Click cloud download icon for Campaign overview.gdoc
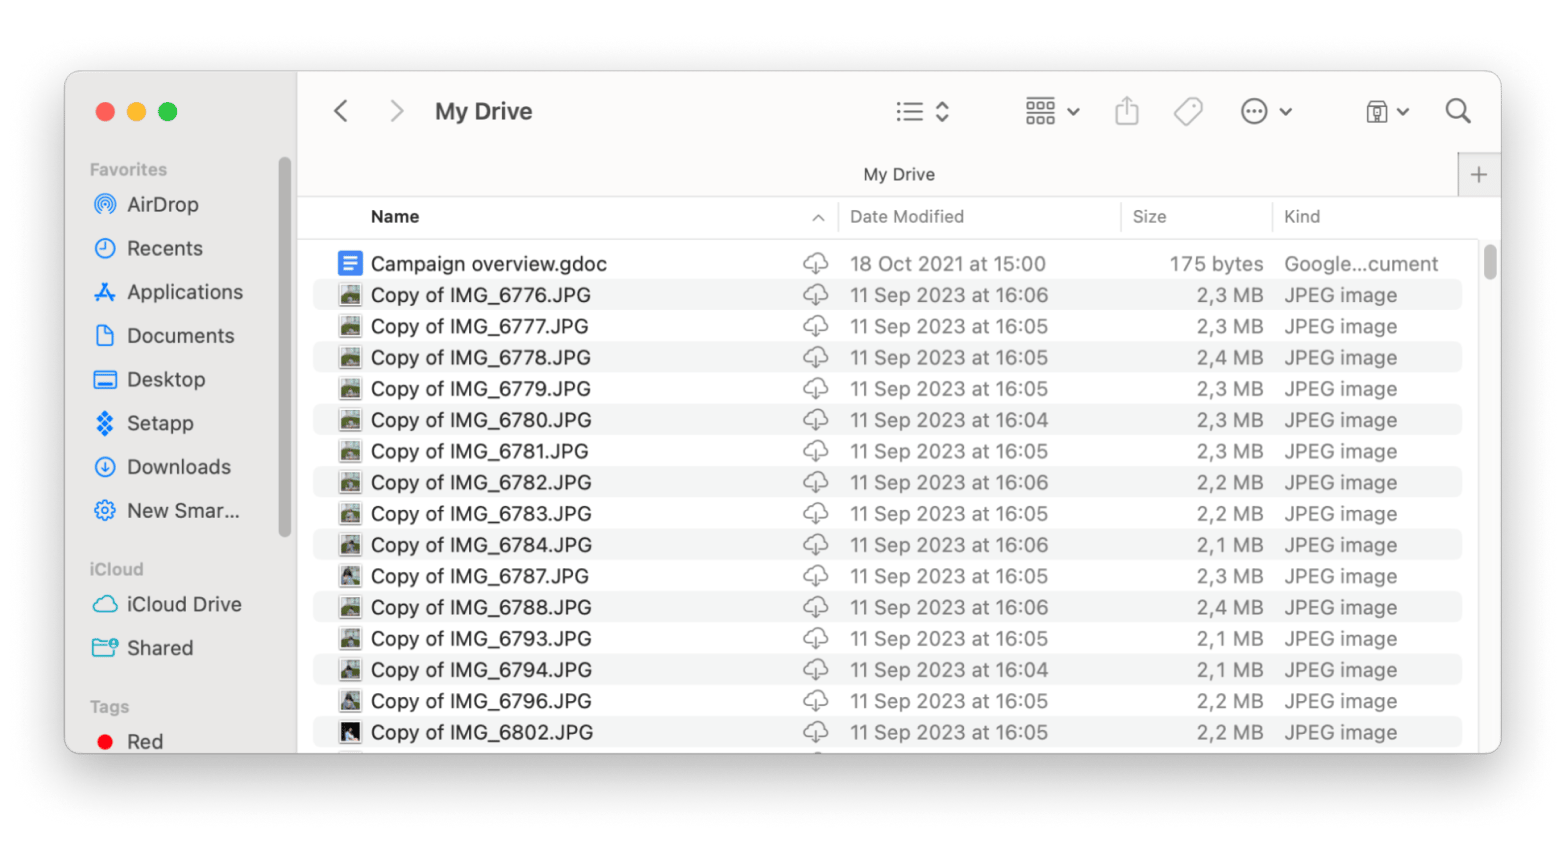Viewport: 1560px width, 848px height. point(815,264)
